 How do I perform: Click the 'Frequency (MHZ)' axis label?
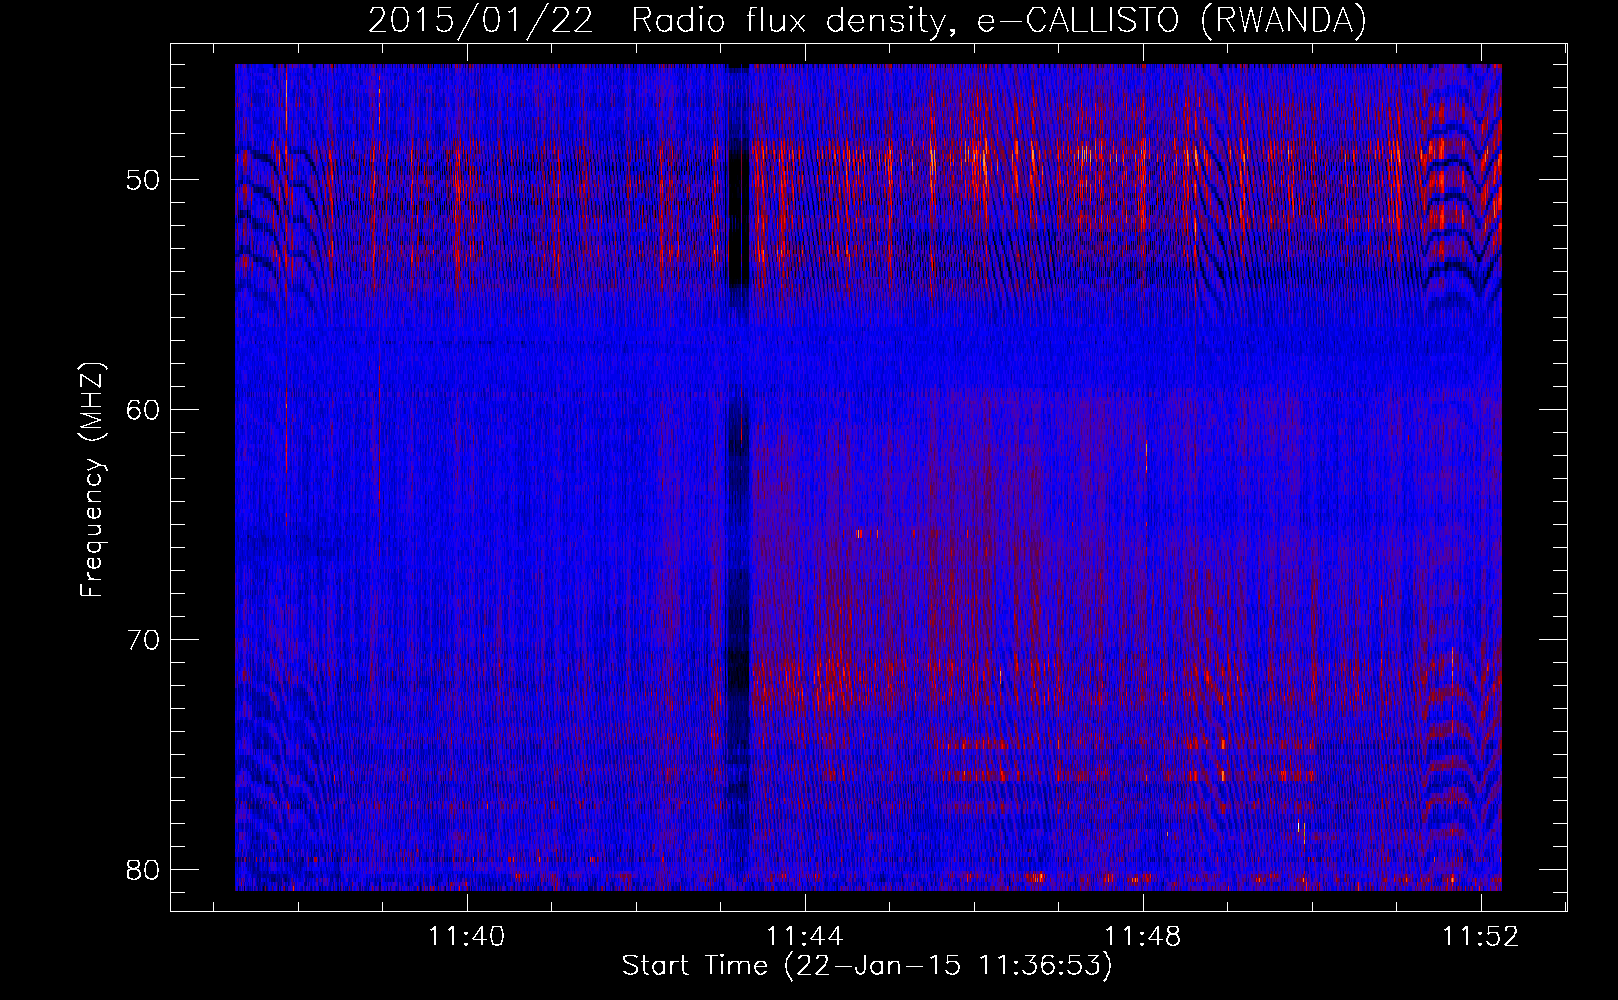coord(91,478)
